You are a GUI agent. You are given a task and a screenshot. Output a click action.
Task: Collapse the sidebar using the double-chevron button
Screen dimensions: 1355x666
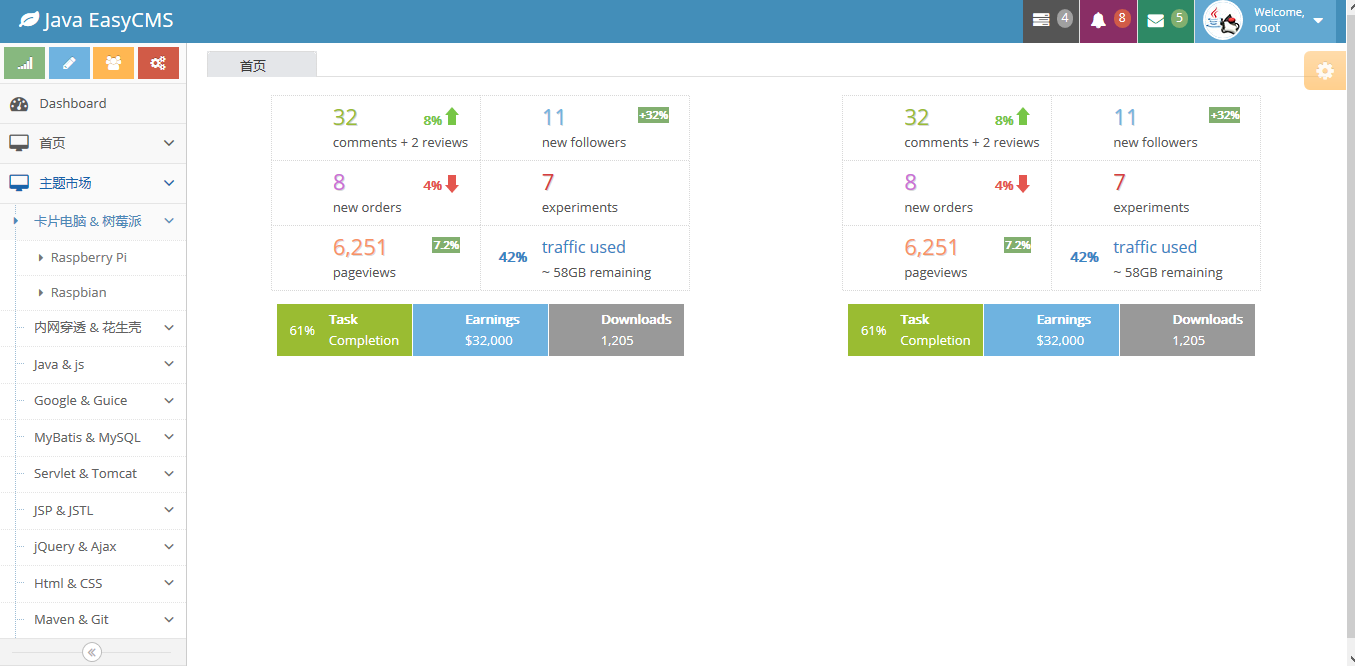[92, 652]
